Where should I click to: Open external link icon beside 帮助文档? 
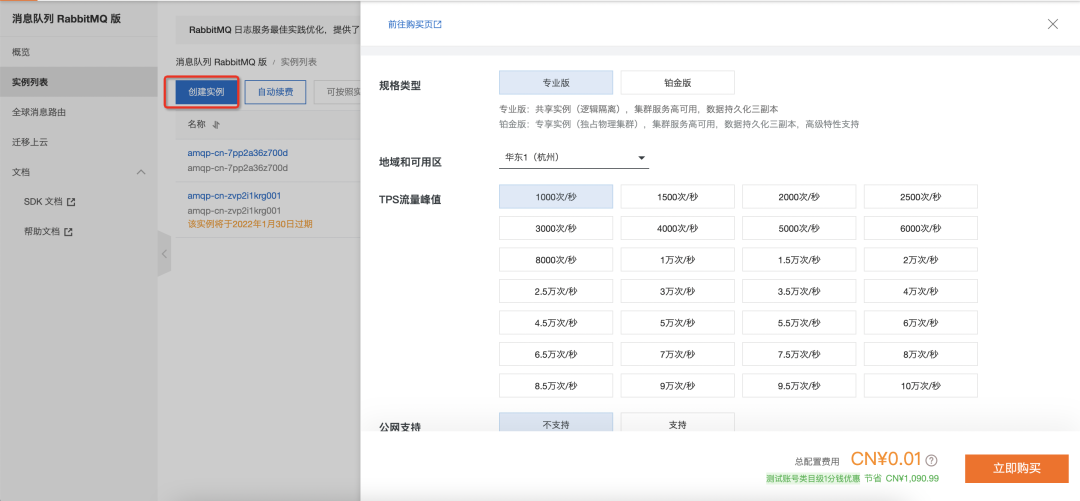(68, 232)
